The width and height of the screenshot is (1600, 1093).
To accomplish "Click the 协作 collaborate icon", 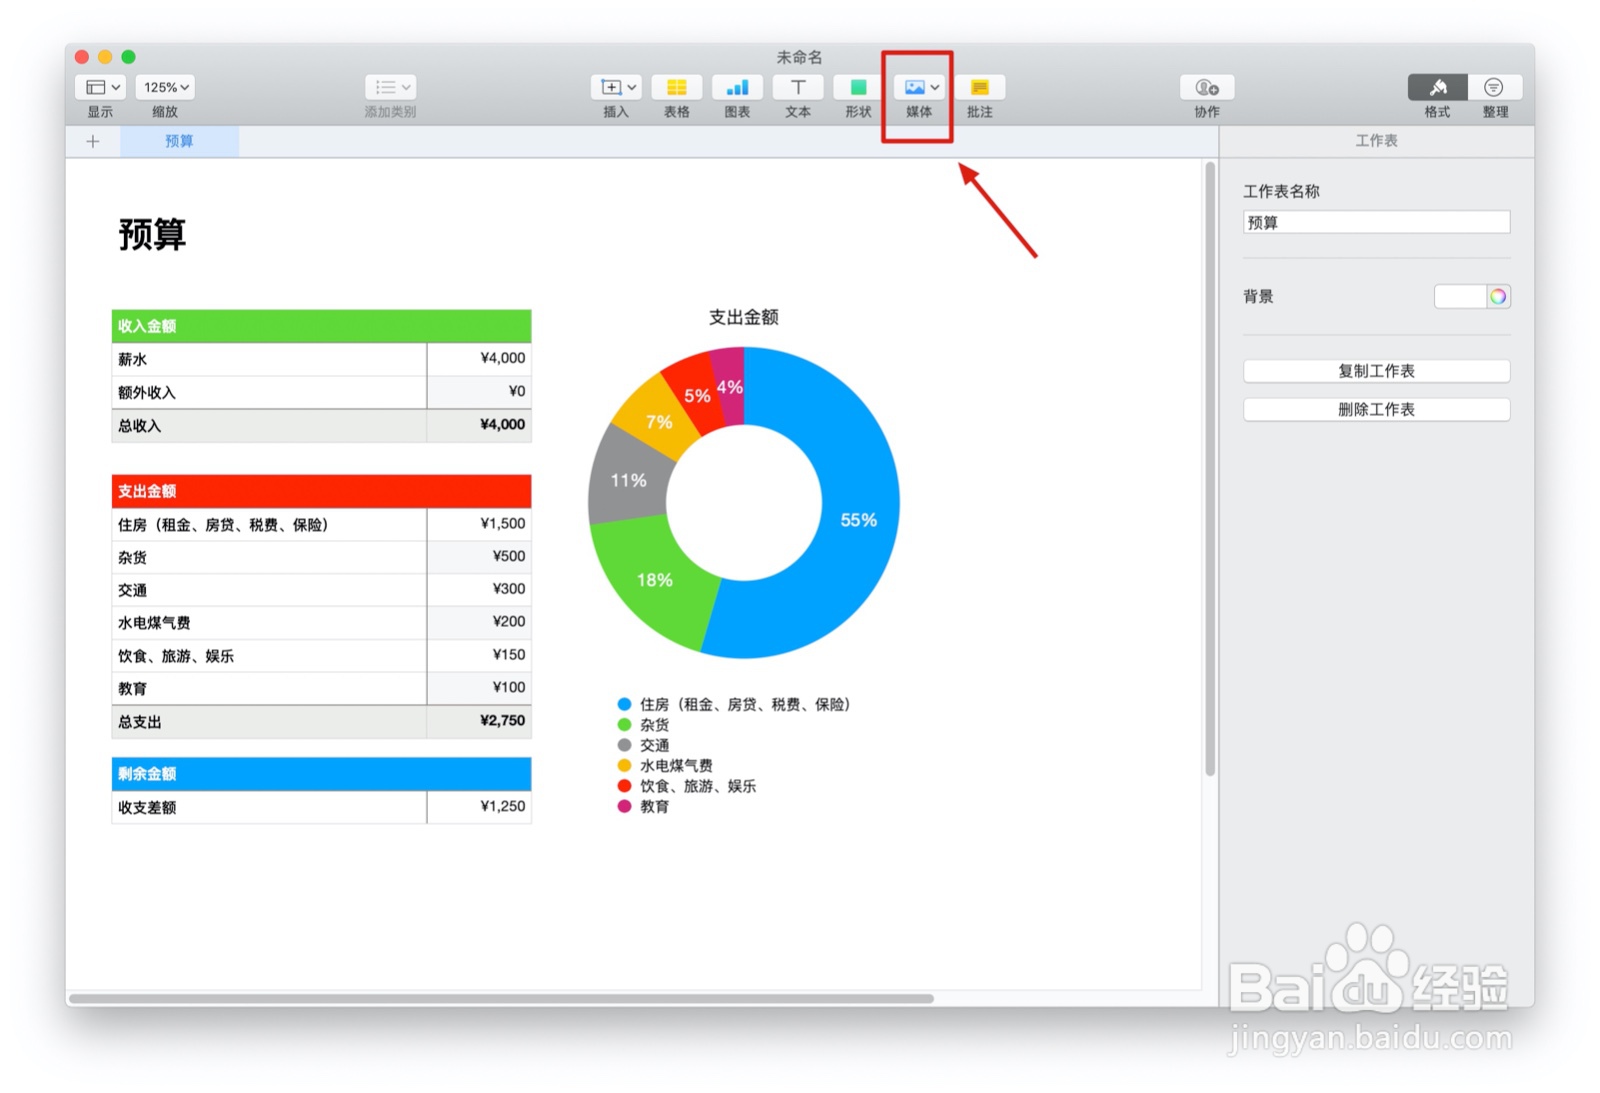I will pos(1207,87).
